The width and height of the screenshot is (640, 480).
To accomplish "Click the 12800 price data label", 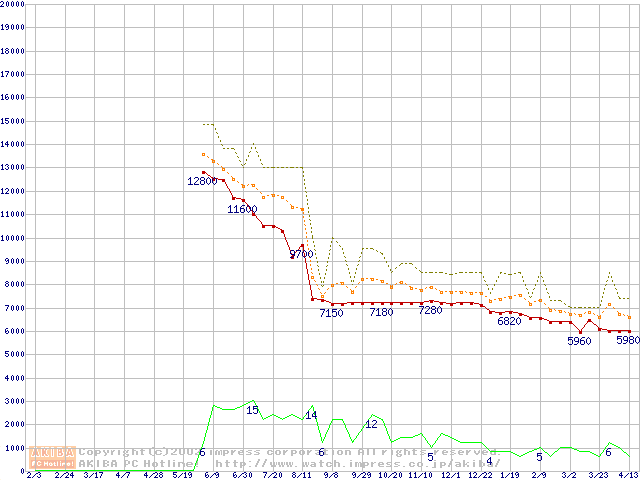I will pos(202,181).
